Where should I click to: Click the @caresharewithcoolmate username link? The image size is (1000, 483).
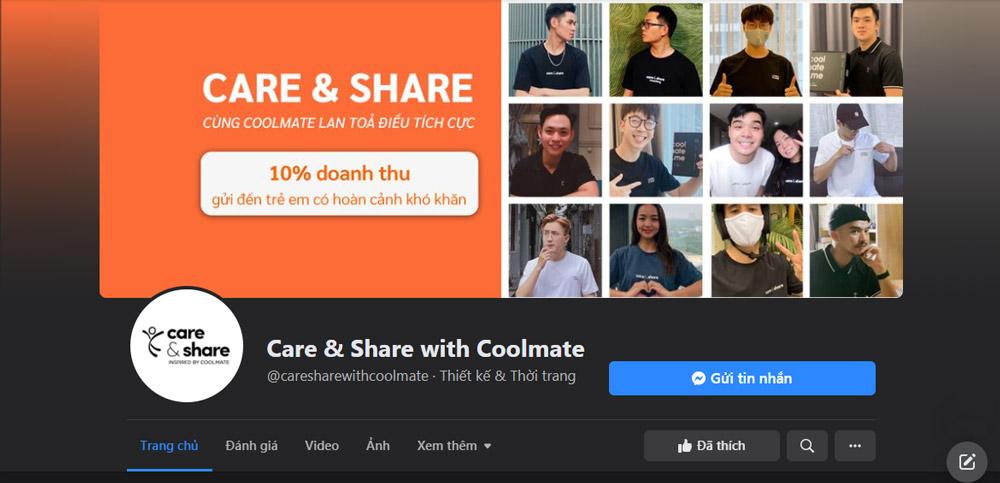tap(348, 376)
